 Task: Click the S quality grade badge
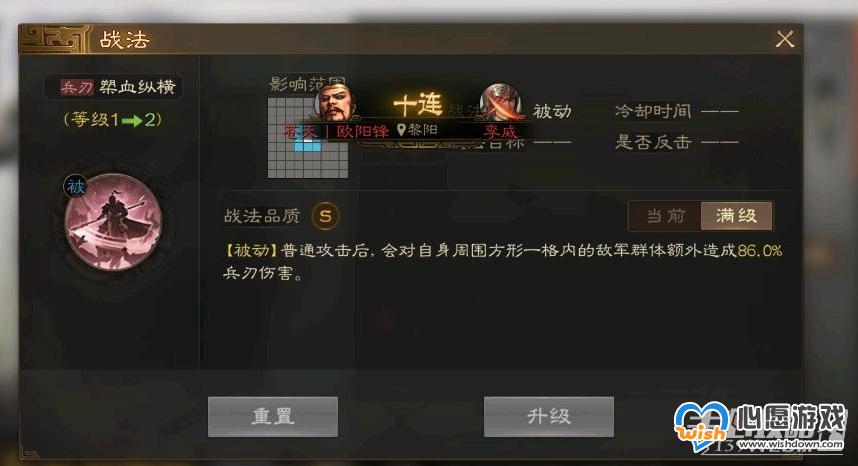325,216
